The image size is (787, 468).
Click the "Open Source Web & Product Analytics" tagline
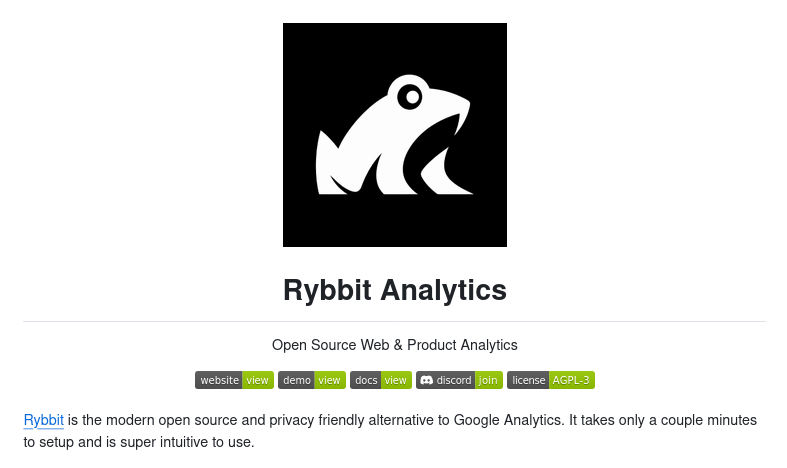(394, 345)
